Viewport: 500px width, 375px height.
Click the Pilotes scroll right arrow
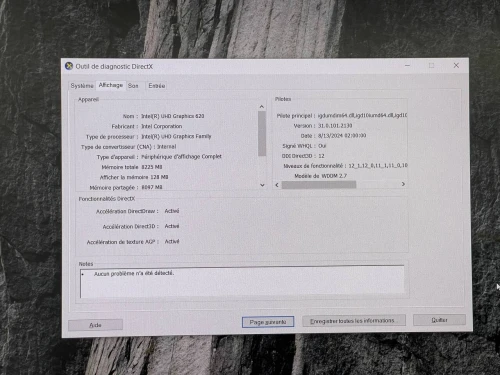tap(403, 184)
